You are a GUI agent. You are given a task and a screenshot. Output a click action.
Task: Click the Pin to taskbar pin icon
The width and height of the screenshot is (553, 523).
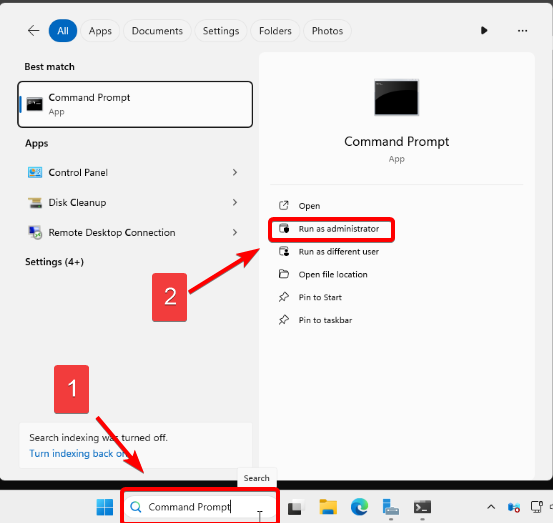284,320
